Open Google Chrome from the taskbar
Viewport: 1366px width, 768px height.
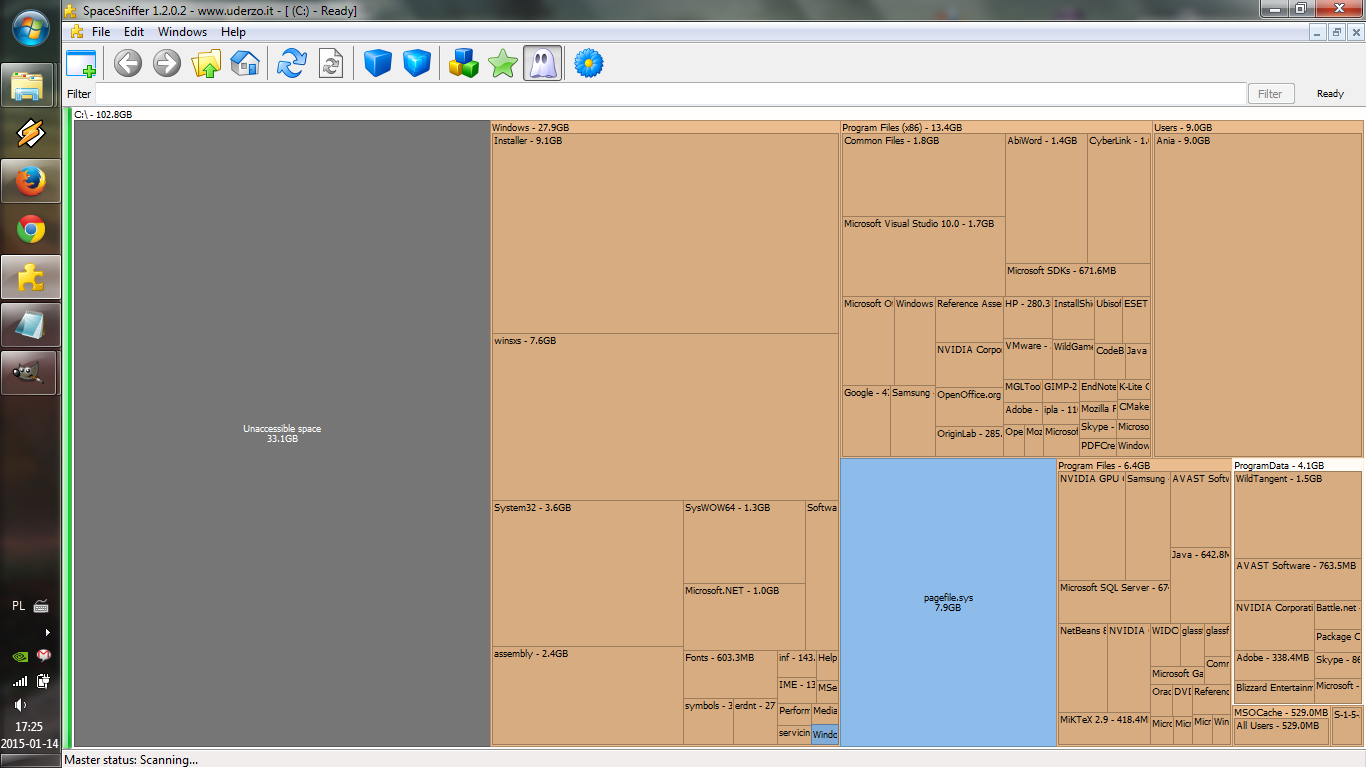[x=31, y=230]
